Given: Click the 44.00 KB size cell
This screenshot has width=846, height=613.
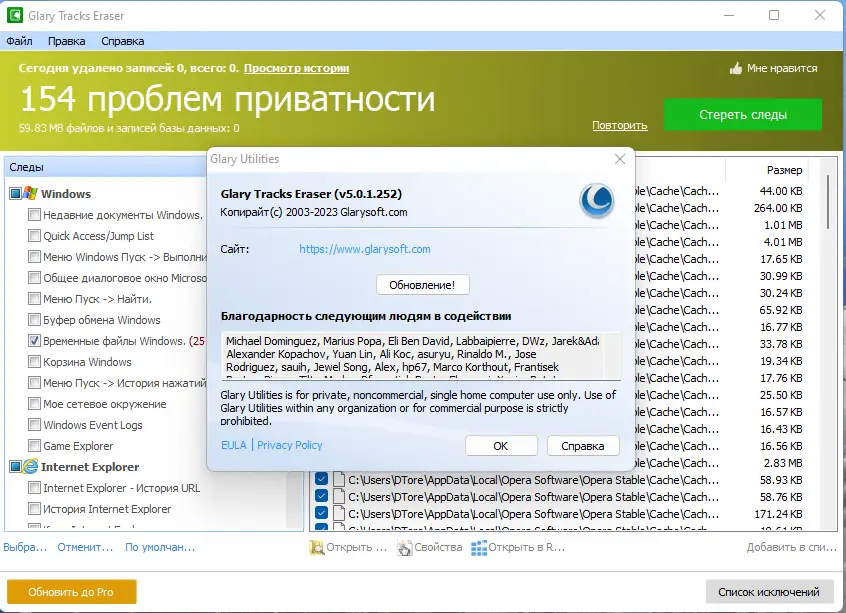Looking at the screenshot, I should (781, 191).
